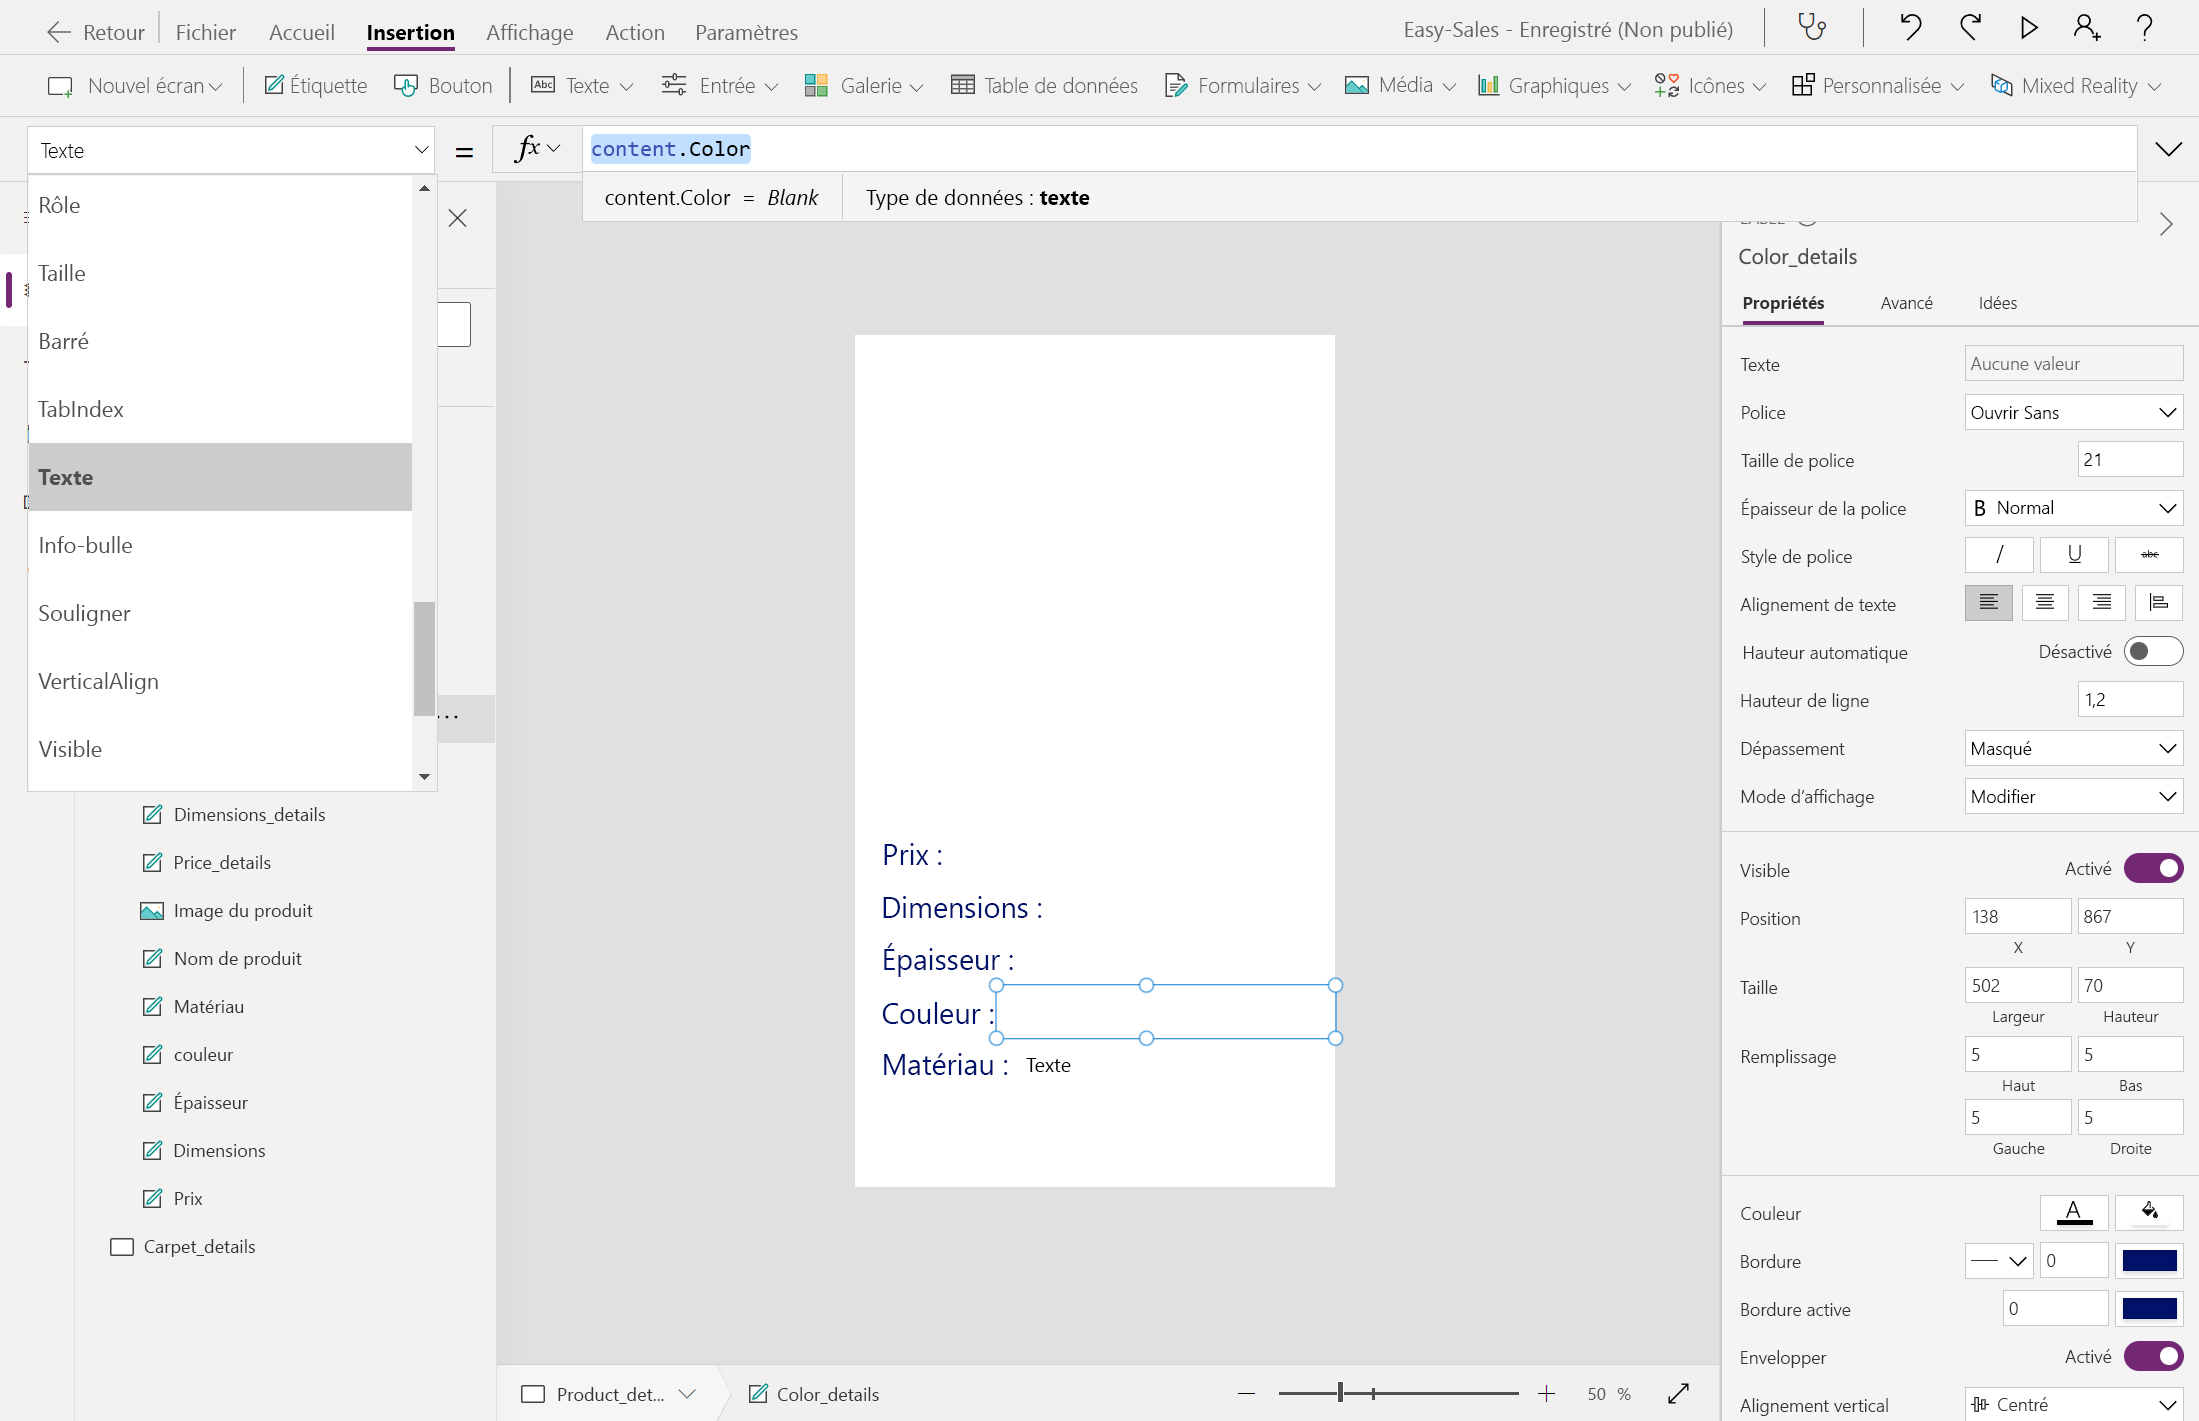Click the zoom slider handle

click(x=1340, y=1393)
